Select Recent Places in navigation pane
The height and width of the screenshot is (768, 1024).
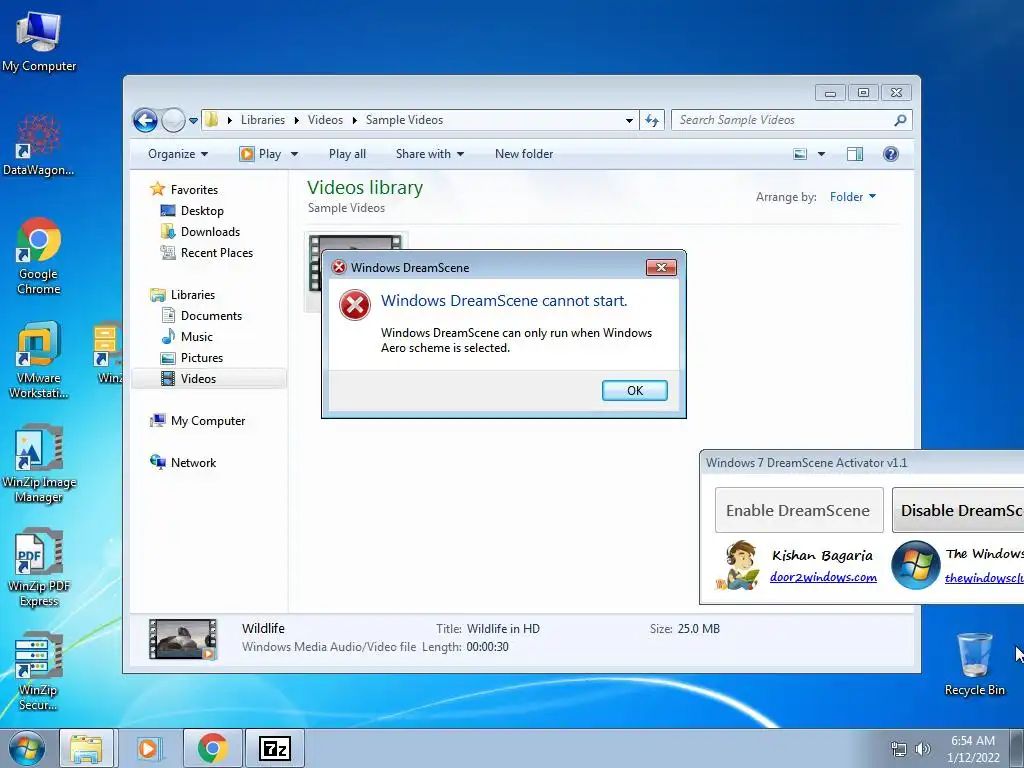coord(216,253)
